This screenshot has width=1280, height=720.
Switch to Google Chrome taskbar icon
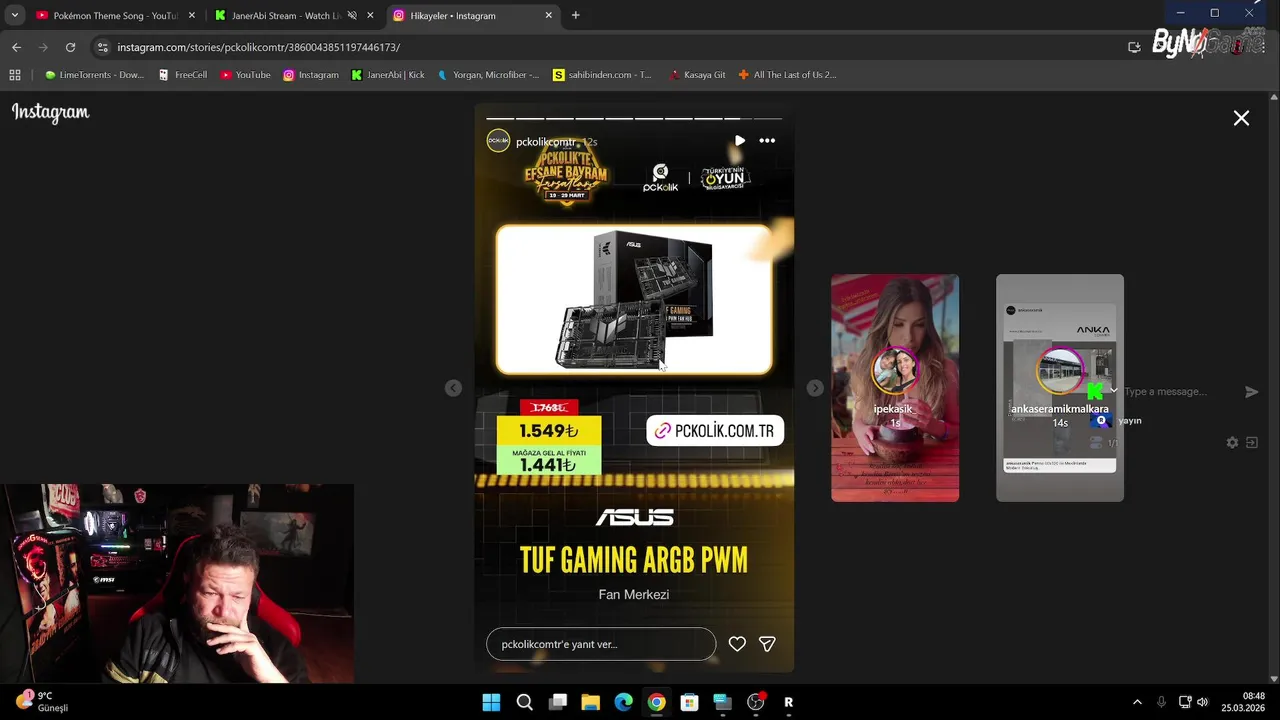(656, 702)
